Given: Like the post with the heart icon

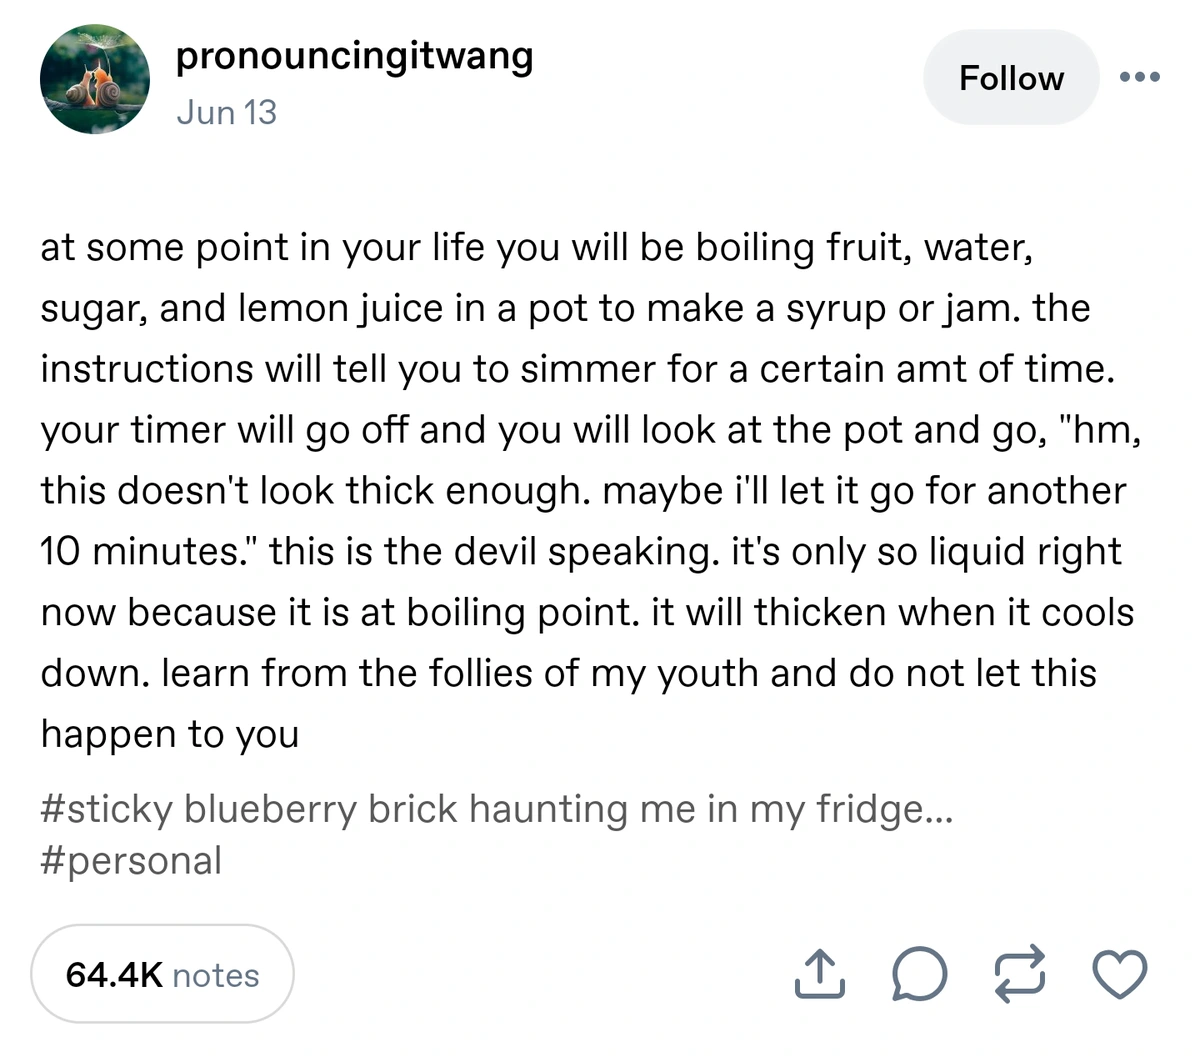Looking at the screenshot, I should tap(1119, 975).
